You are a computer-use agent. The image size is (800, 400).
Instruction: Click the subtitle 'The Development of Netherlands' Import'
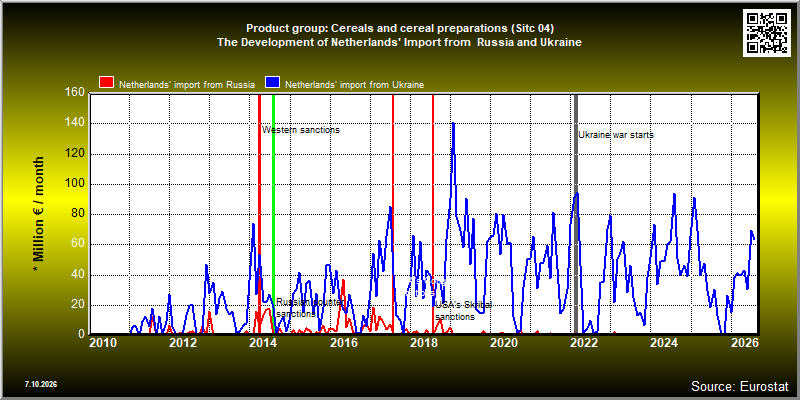(x=399, y=42)
